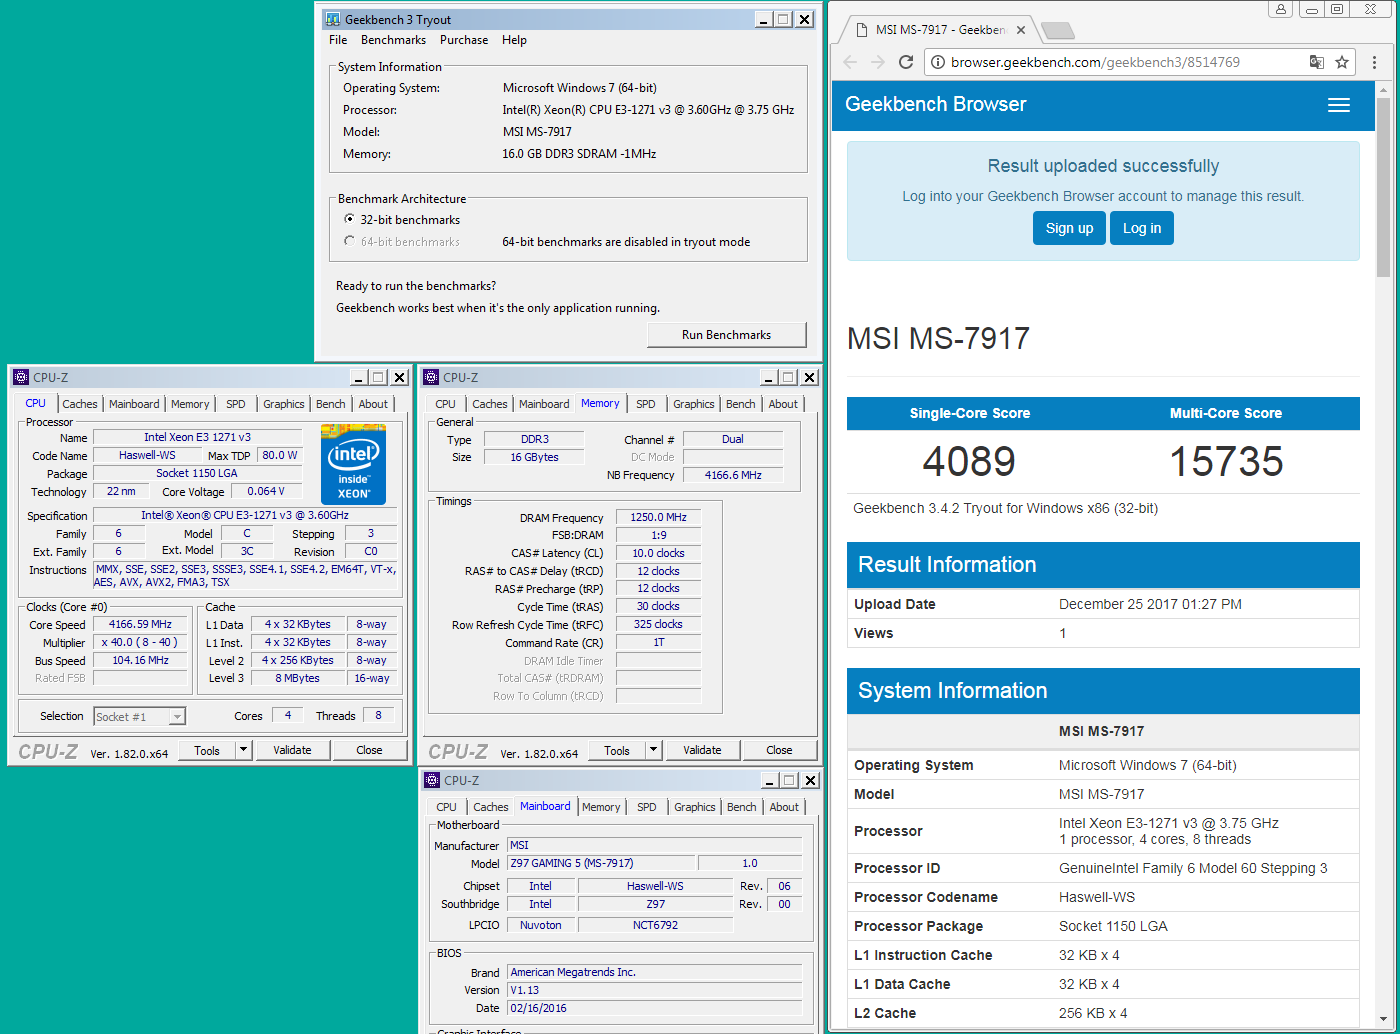This screenshot has width=1400, height=1034.
Task: Click NB Frequency 4166.6 MHz value
Action: 733,475
